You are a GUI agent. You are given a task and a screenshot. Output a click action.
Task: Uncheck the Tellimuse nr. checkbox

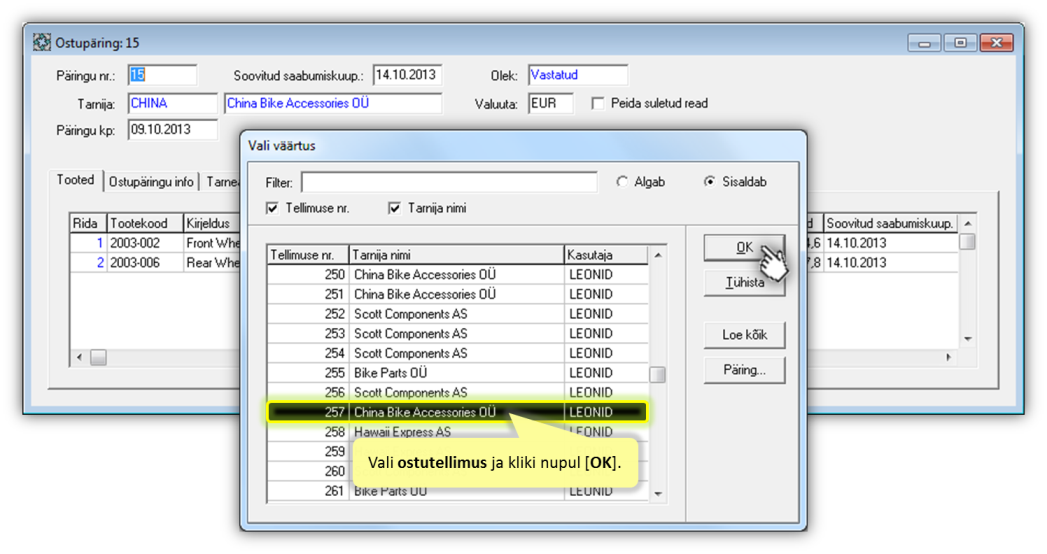tap(272, 208)
